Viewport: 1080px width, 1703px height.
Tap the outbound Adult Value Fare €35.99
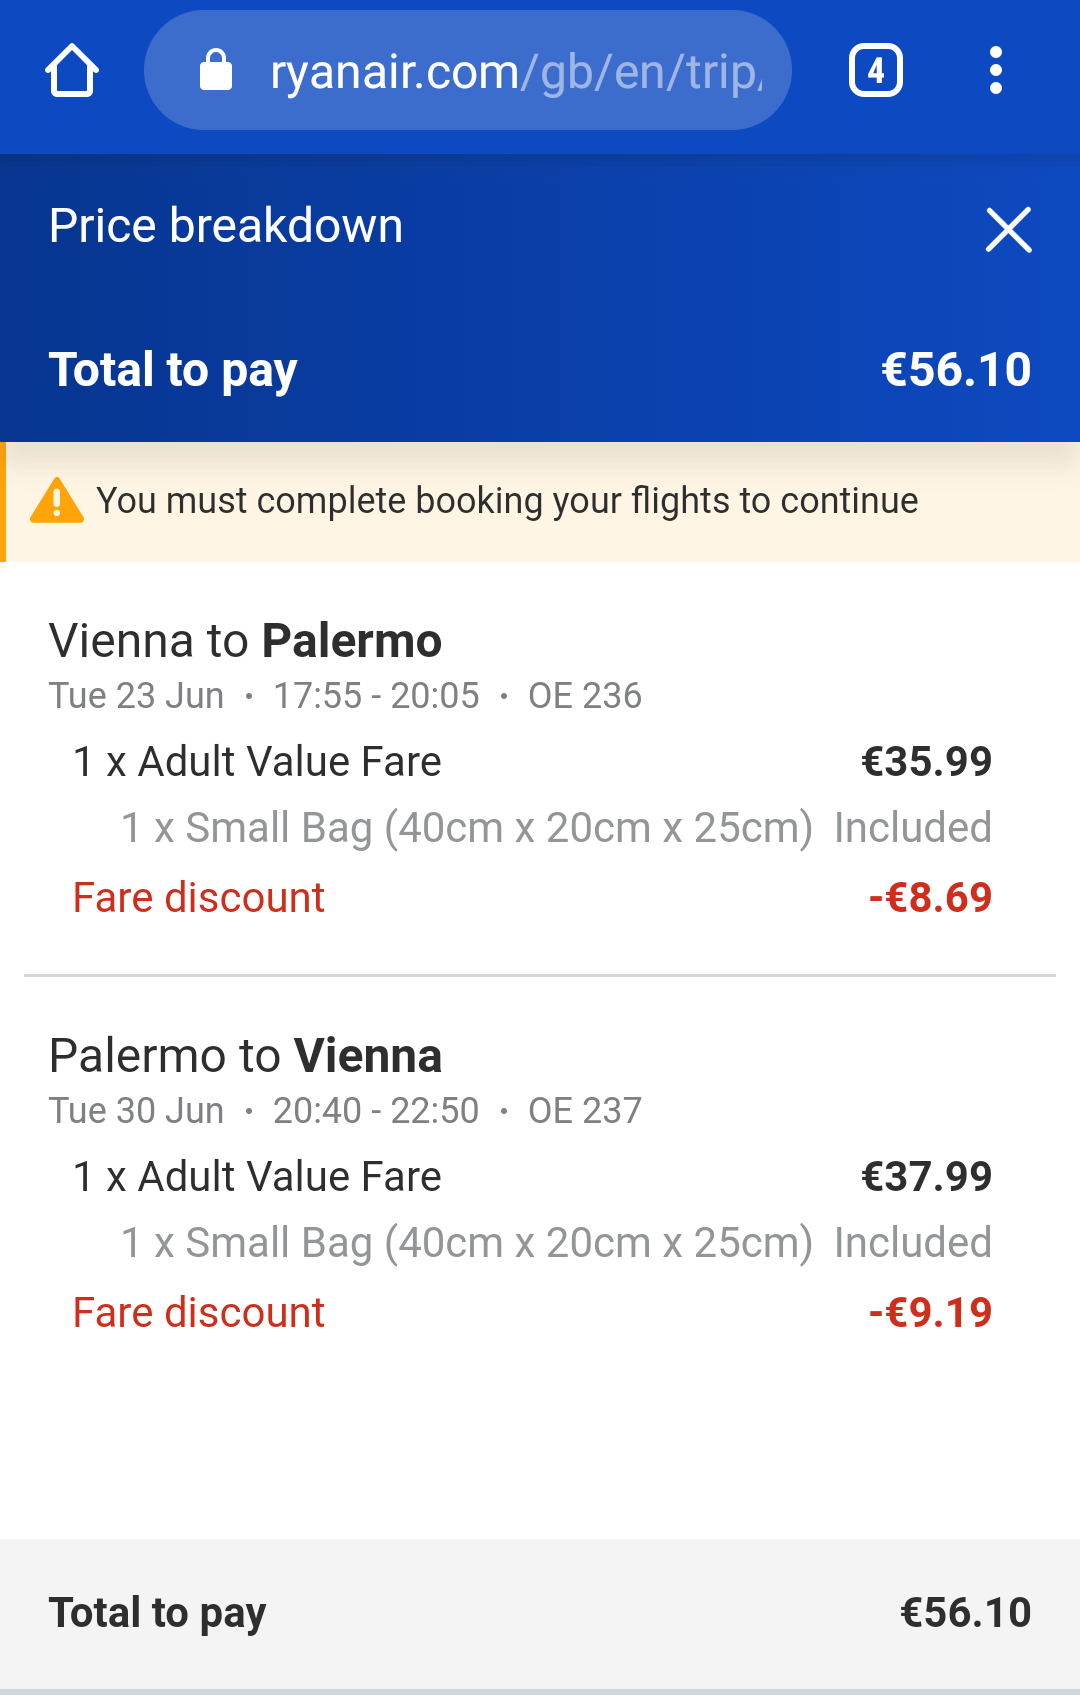click(x=532, y=762)
